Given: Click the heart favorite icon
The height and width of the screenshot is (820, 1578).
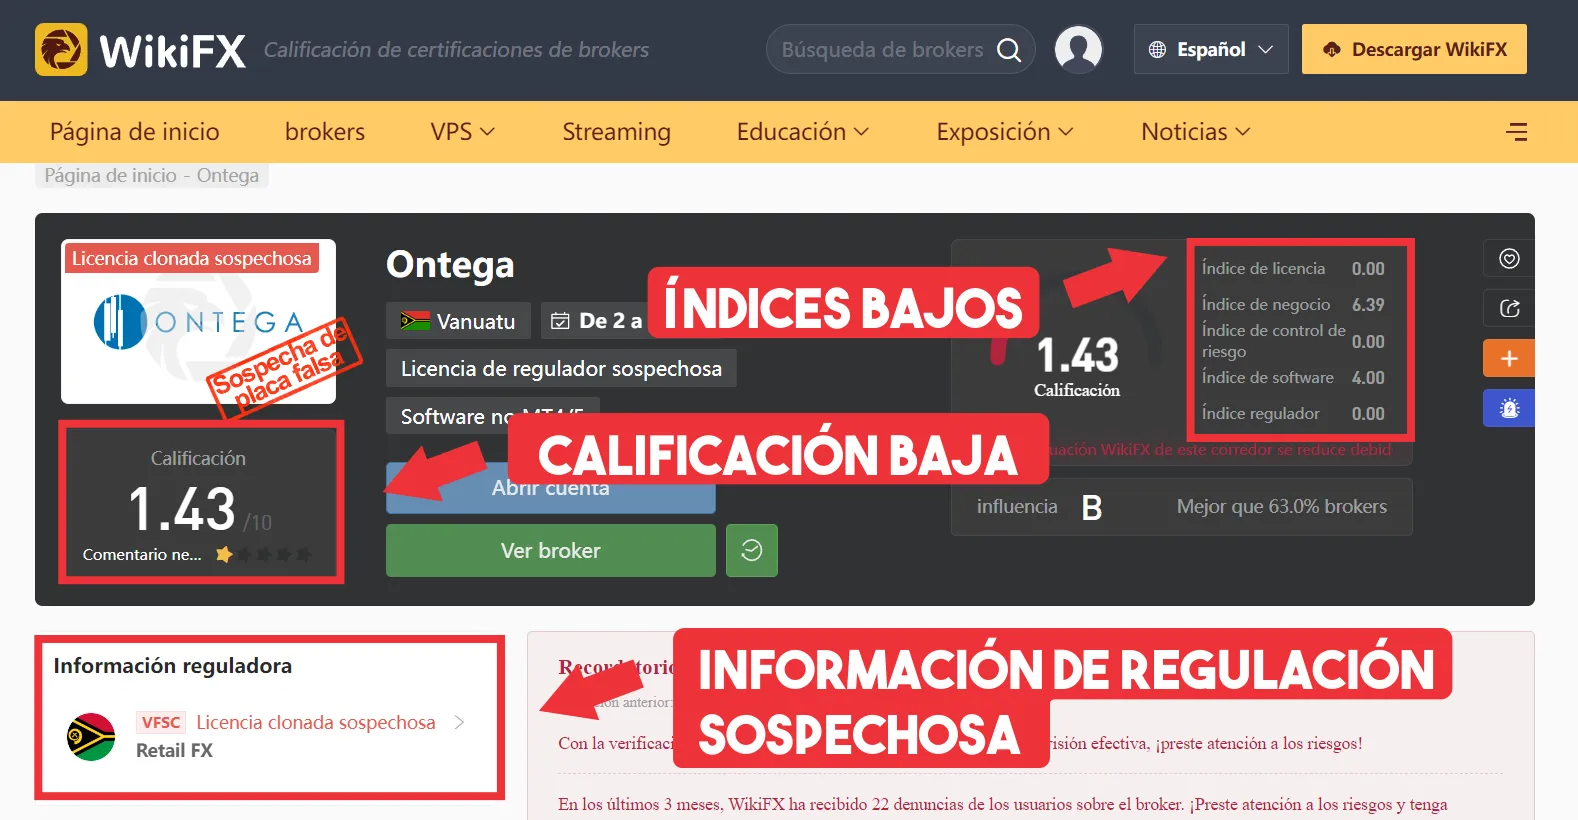Looking at the screenshot, I should tap(1509, 259).
